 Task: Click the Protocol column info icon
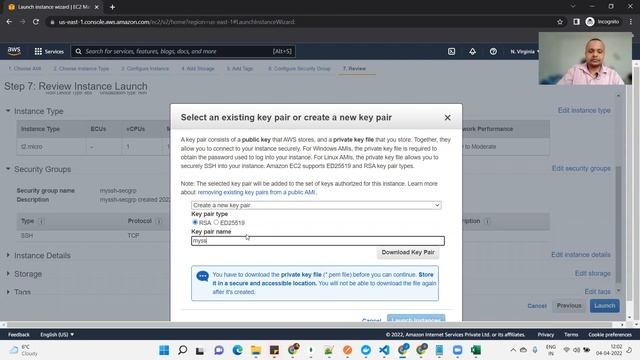[x=159, y=221]
